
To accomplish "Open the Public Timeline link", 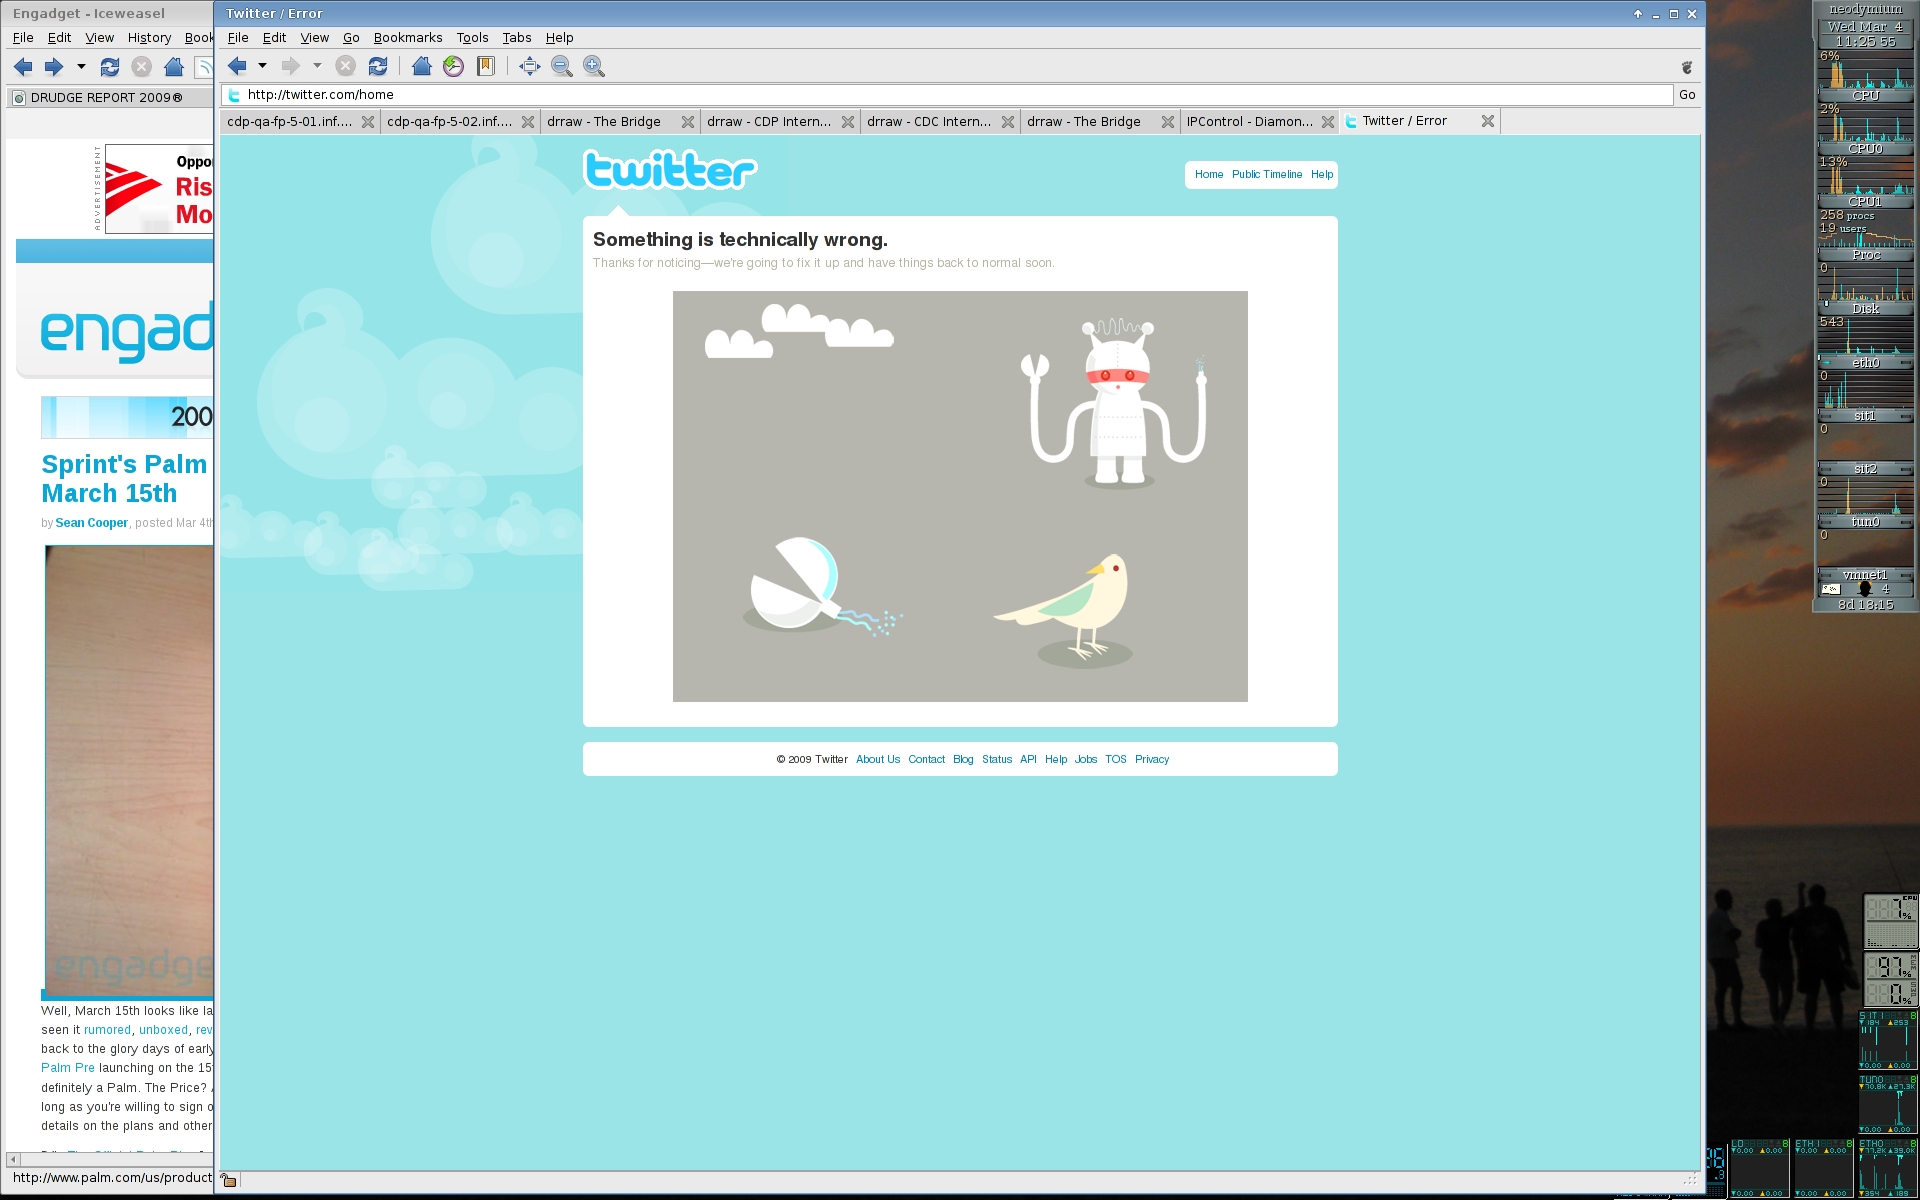I will (1267, 174).
